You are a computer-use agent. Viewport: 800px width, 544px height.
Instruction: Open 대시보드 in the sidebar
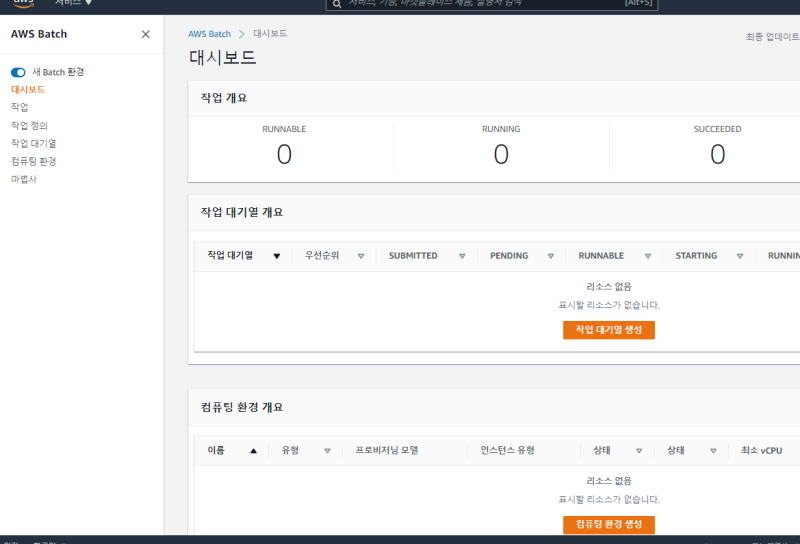pyautogui.click(x=28, y=89)
